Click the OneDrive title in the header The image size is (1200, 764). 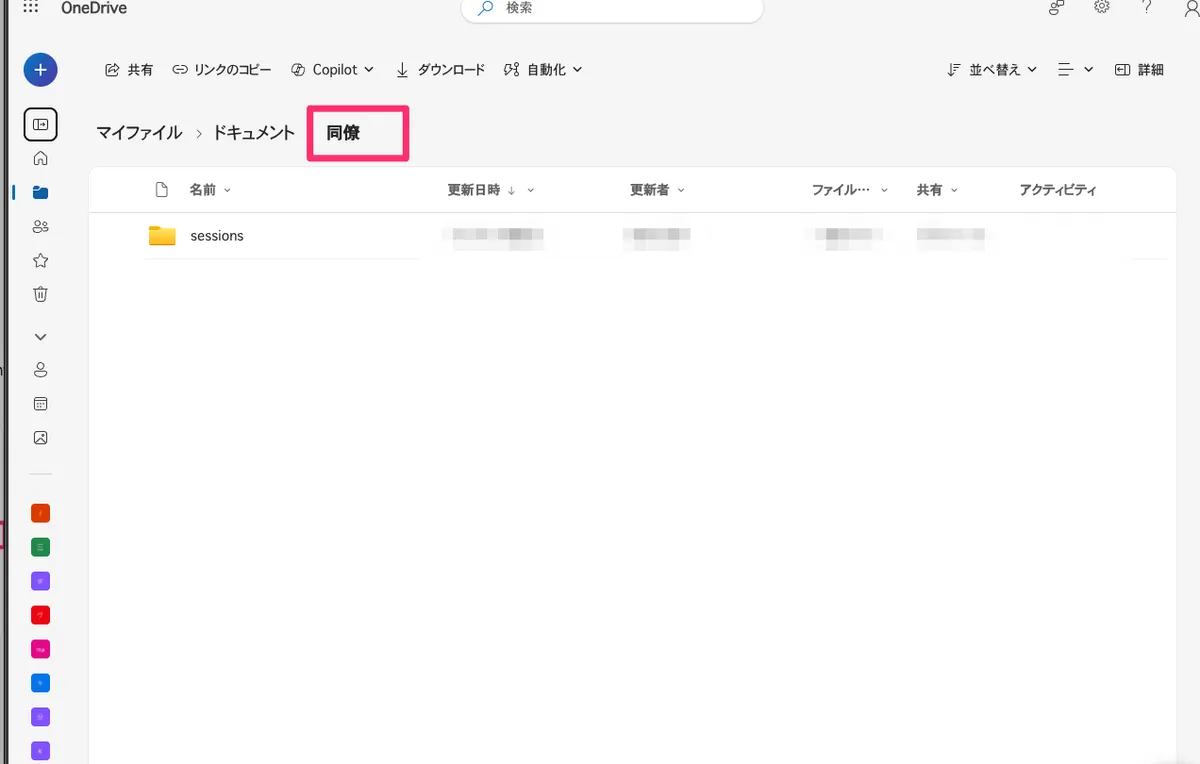tap(94, 9)
